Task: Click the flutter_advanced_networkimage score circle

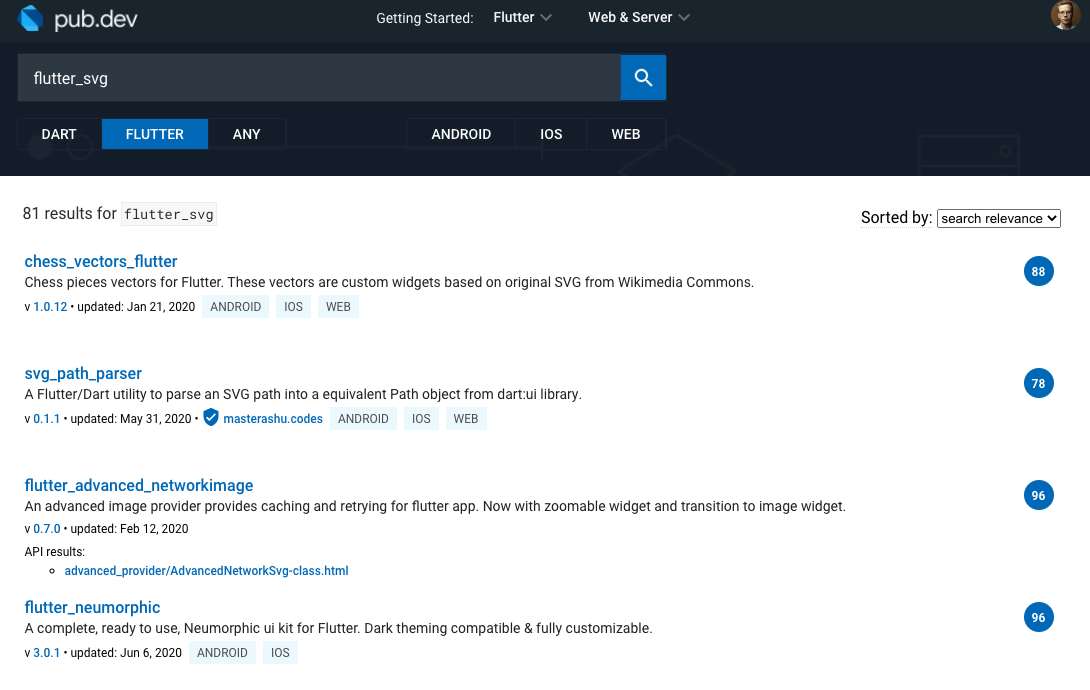Action: pyautogui.click(x=1038, y=495)
